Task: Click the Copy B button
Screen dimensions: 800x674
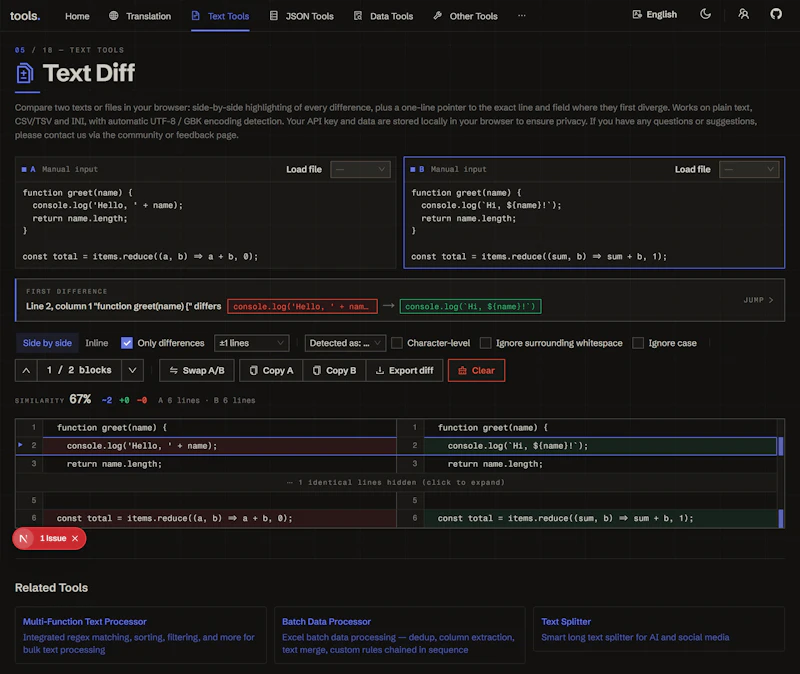Action: (x=334, y=370)
